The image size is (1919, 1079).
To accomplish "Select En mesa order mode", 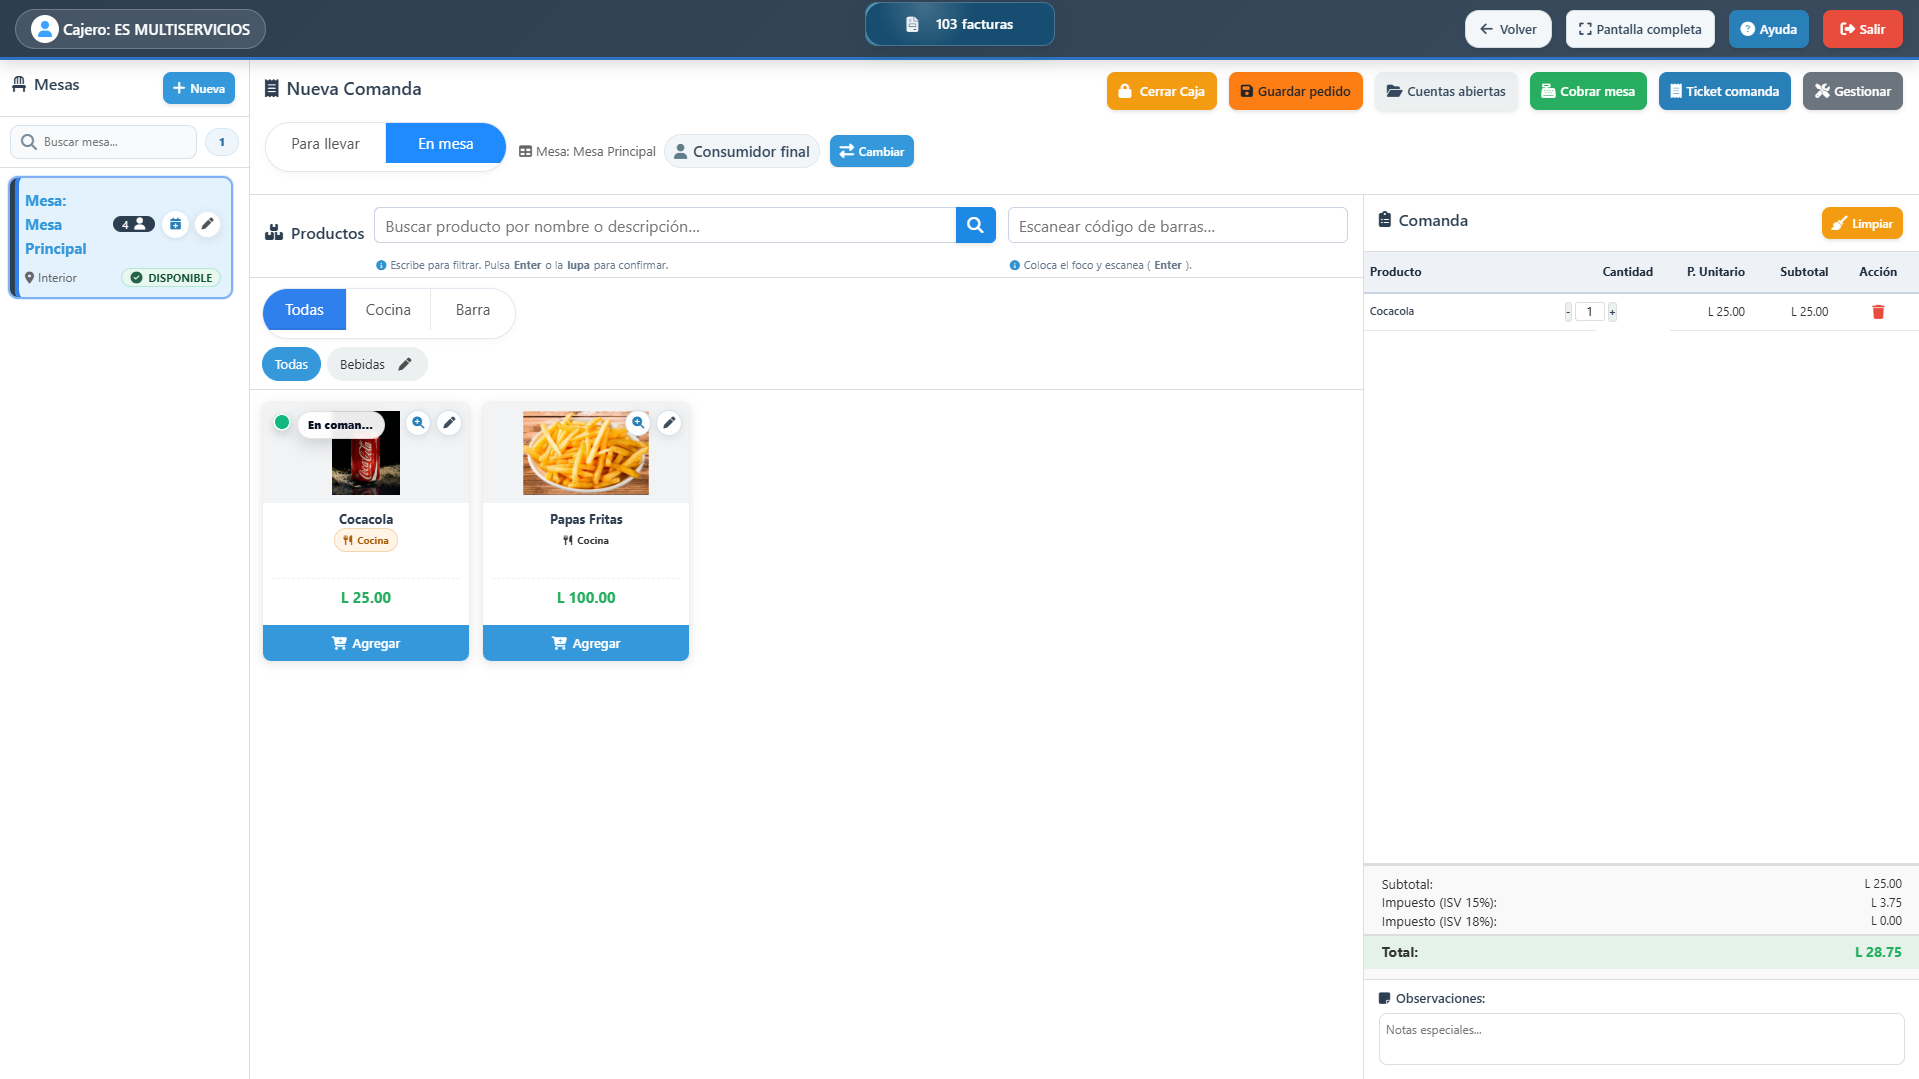I will [446, 144].
